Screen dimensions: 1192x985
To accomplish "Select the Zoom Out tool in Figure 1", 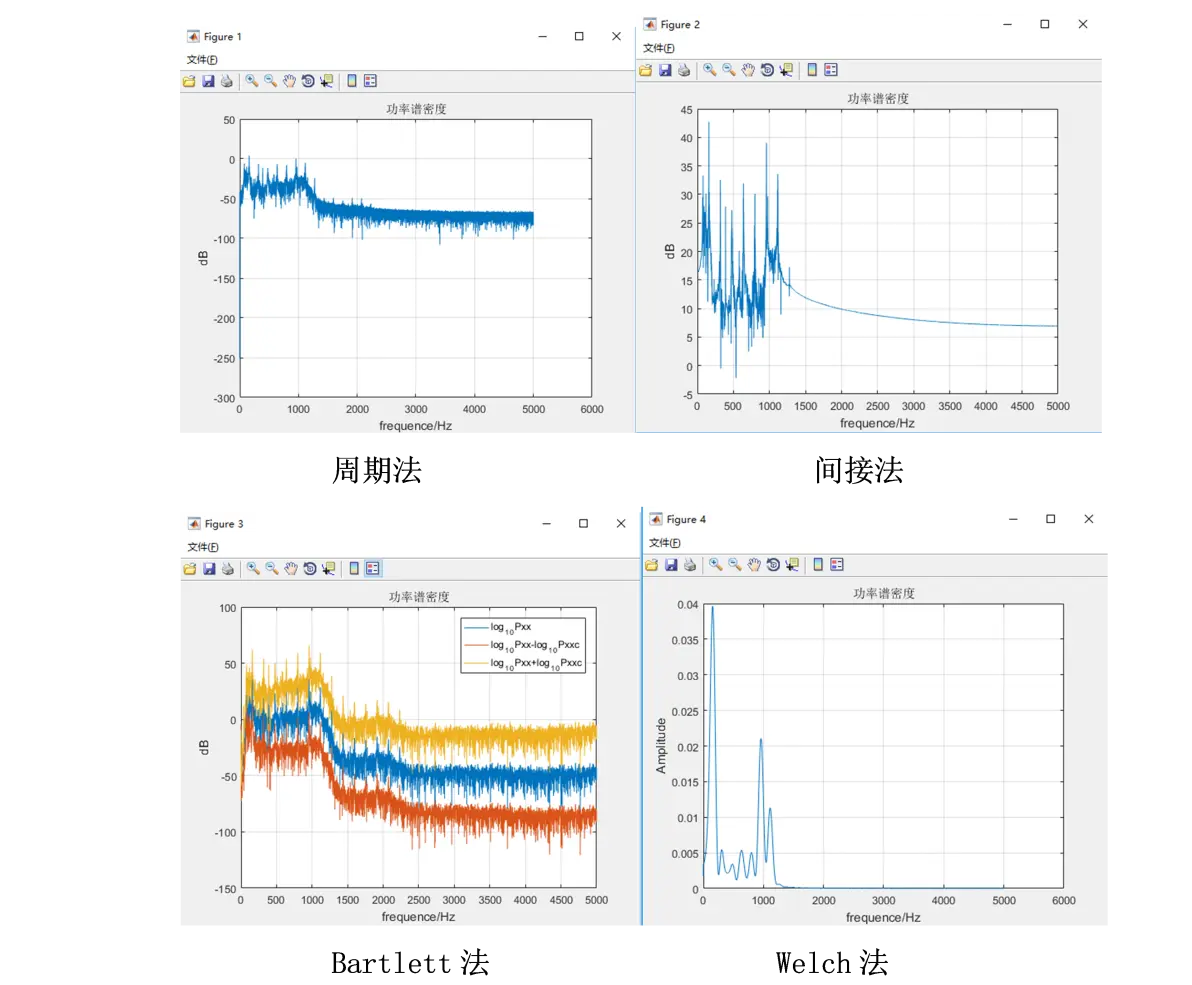I will pyautogui.click(x=270, y=81).
